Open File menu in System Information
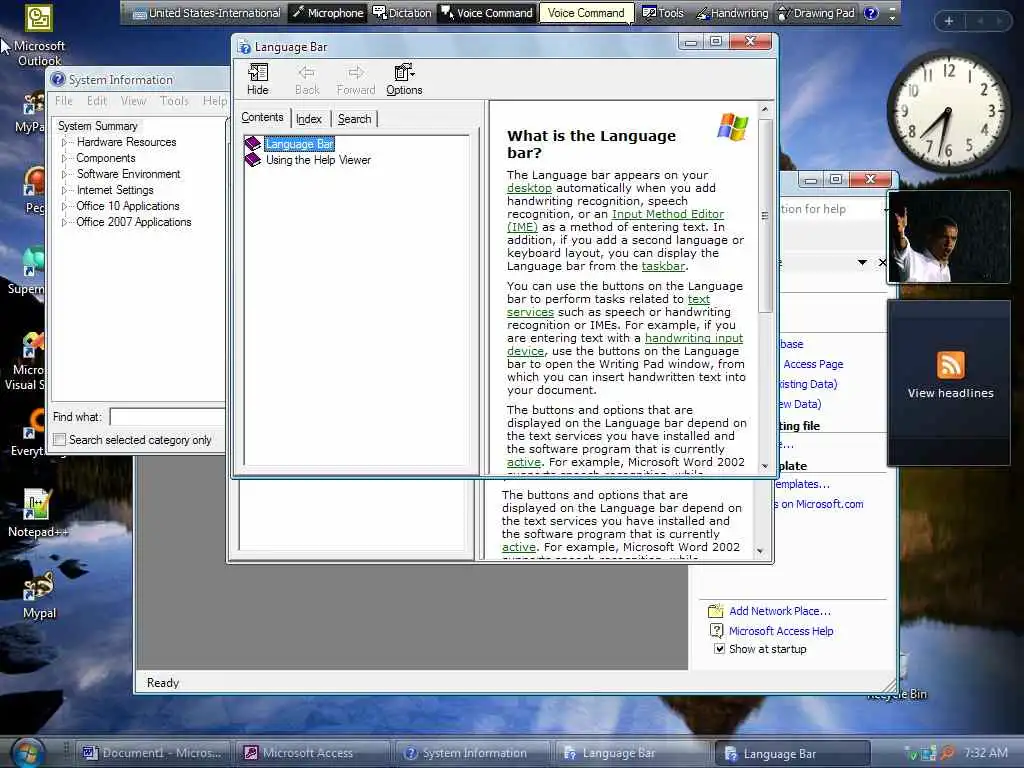This screenshot has height=768, width=1024. (63, 101)
